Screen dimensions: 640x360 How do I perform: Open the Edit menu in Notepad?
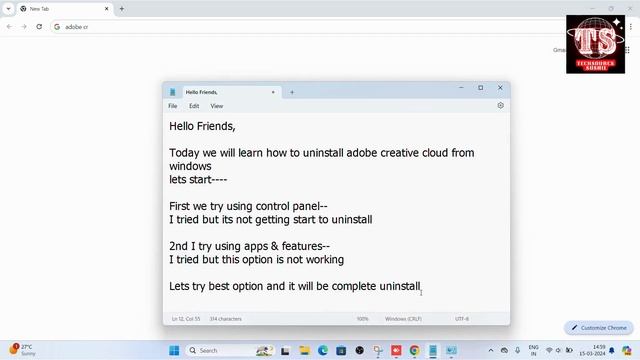(x=194, y=106)
